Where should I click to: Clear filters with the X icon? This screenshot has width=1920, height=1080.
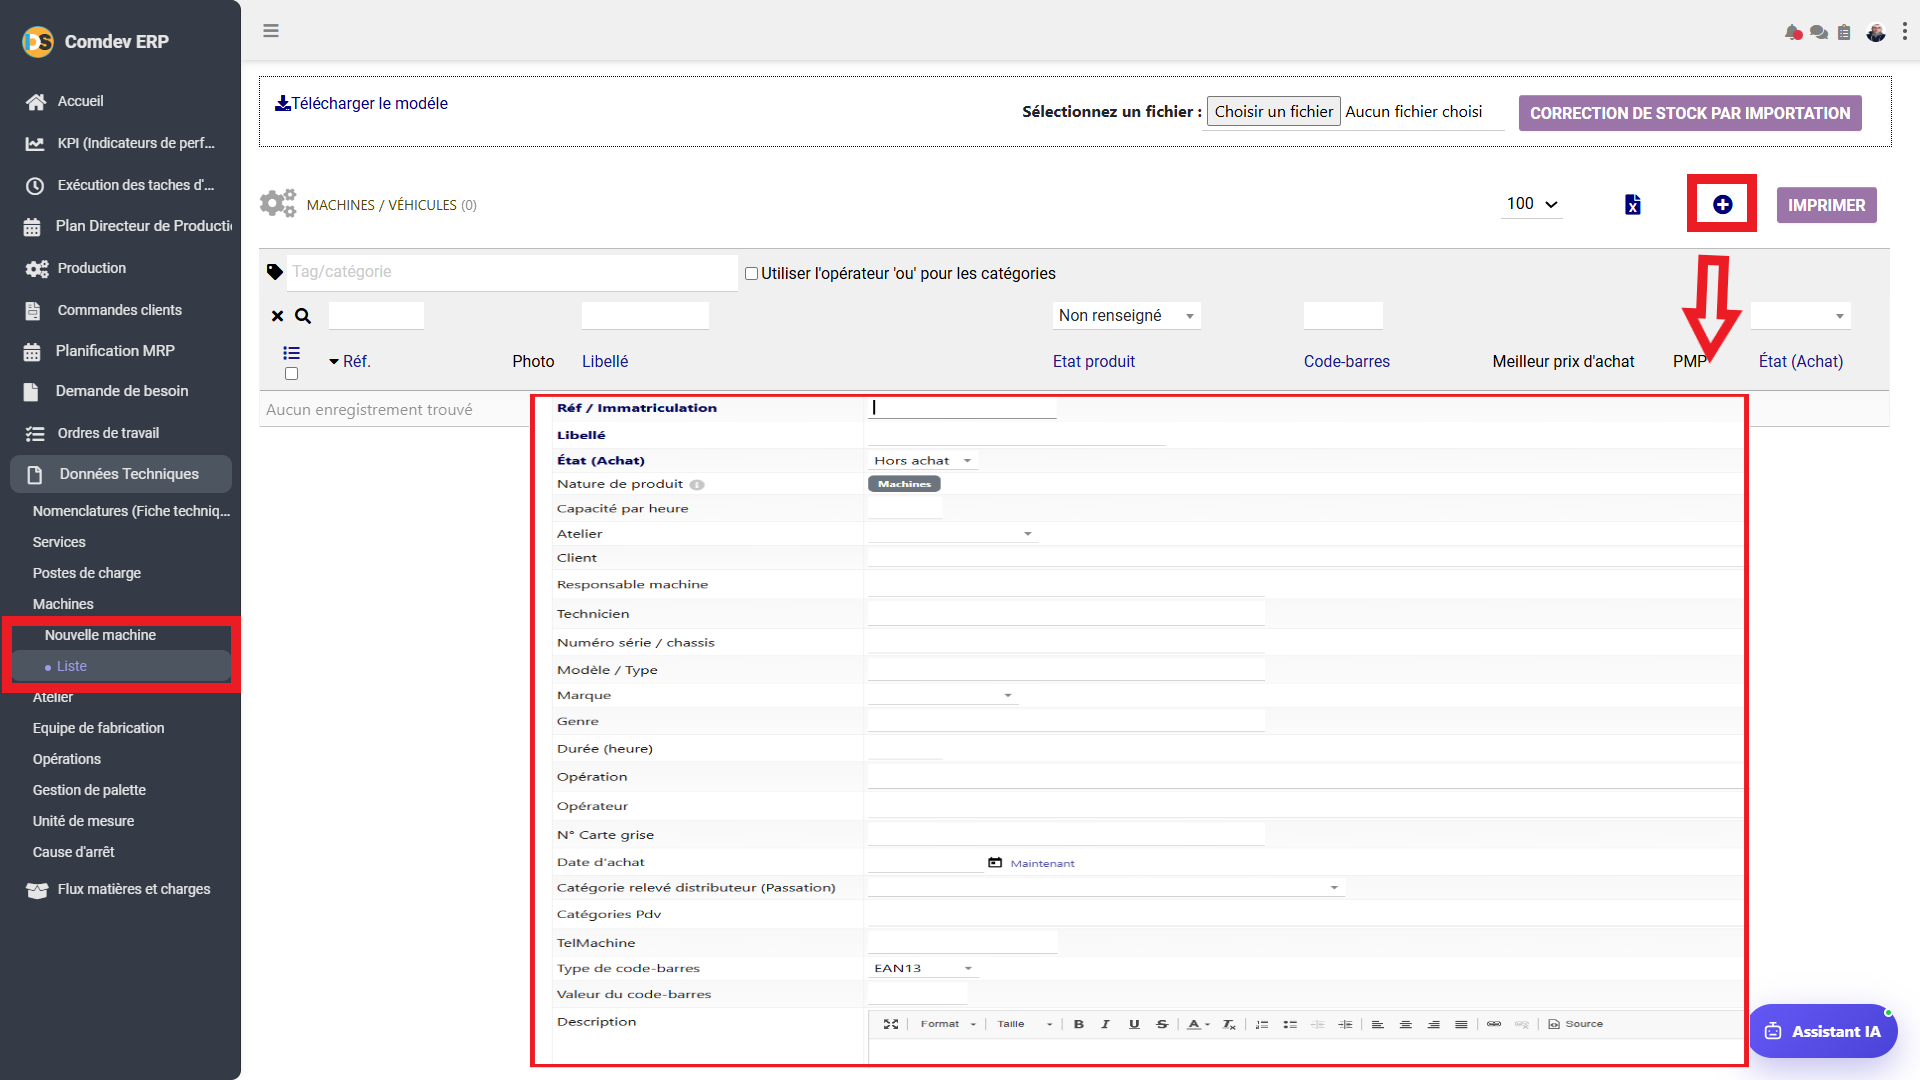[278, 316]
